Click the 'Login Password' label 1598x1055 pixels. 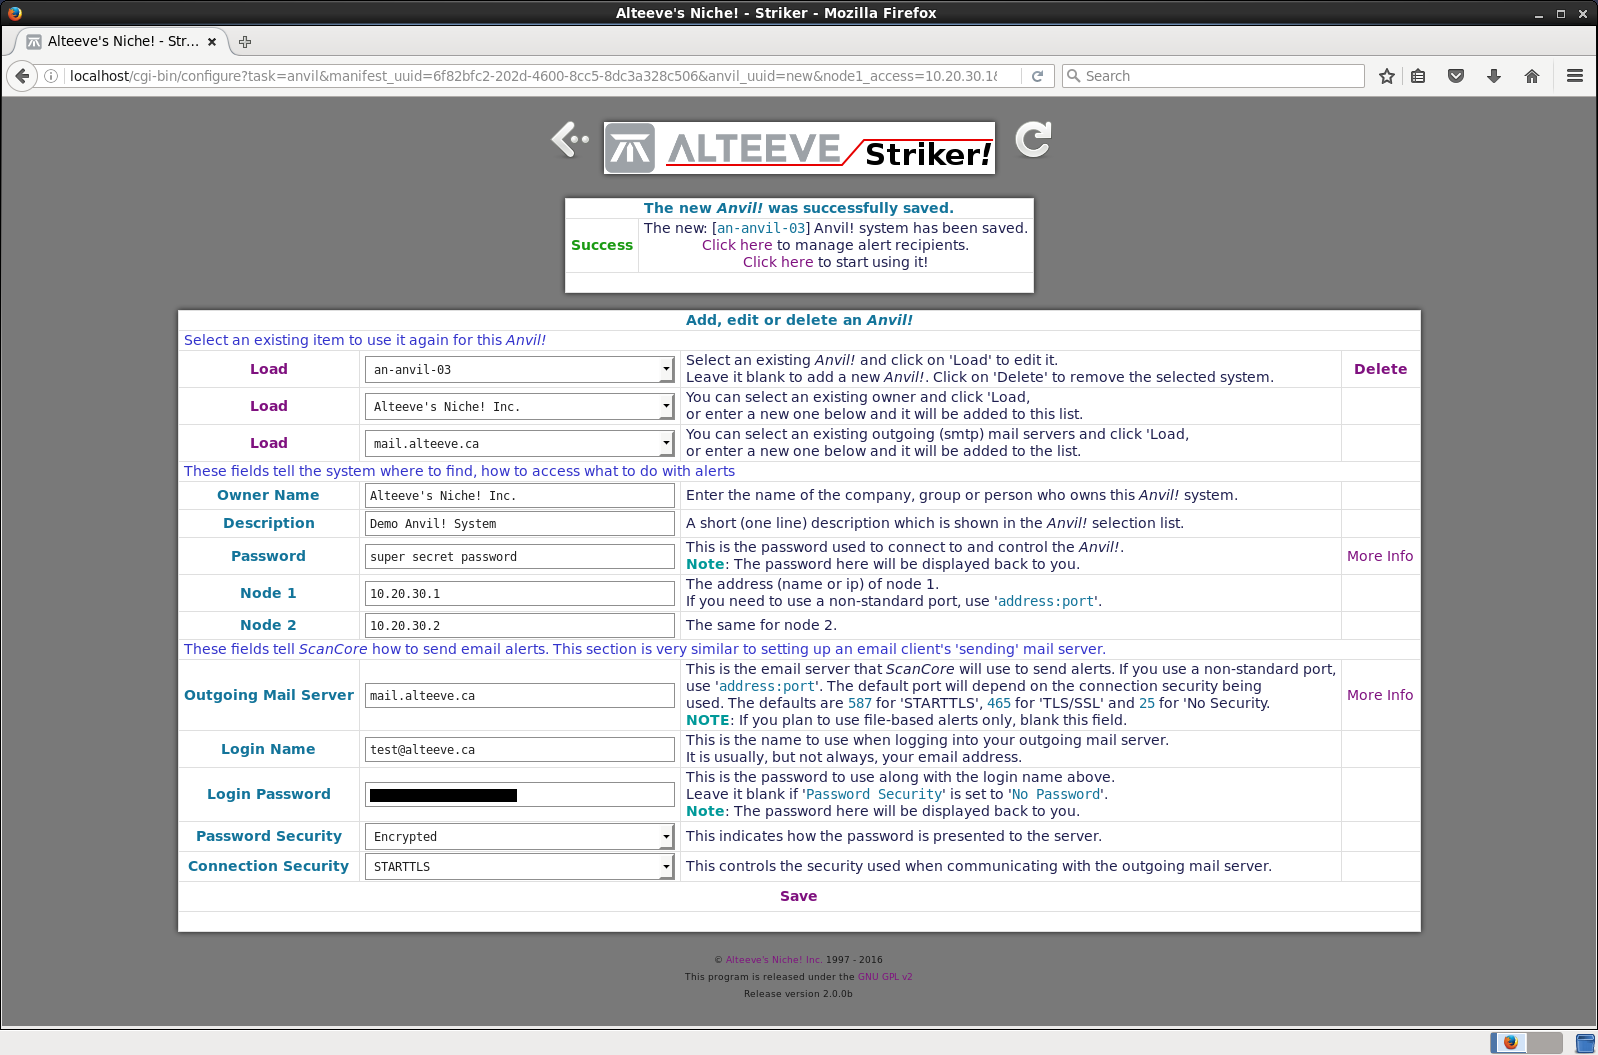pos(268,794)
